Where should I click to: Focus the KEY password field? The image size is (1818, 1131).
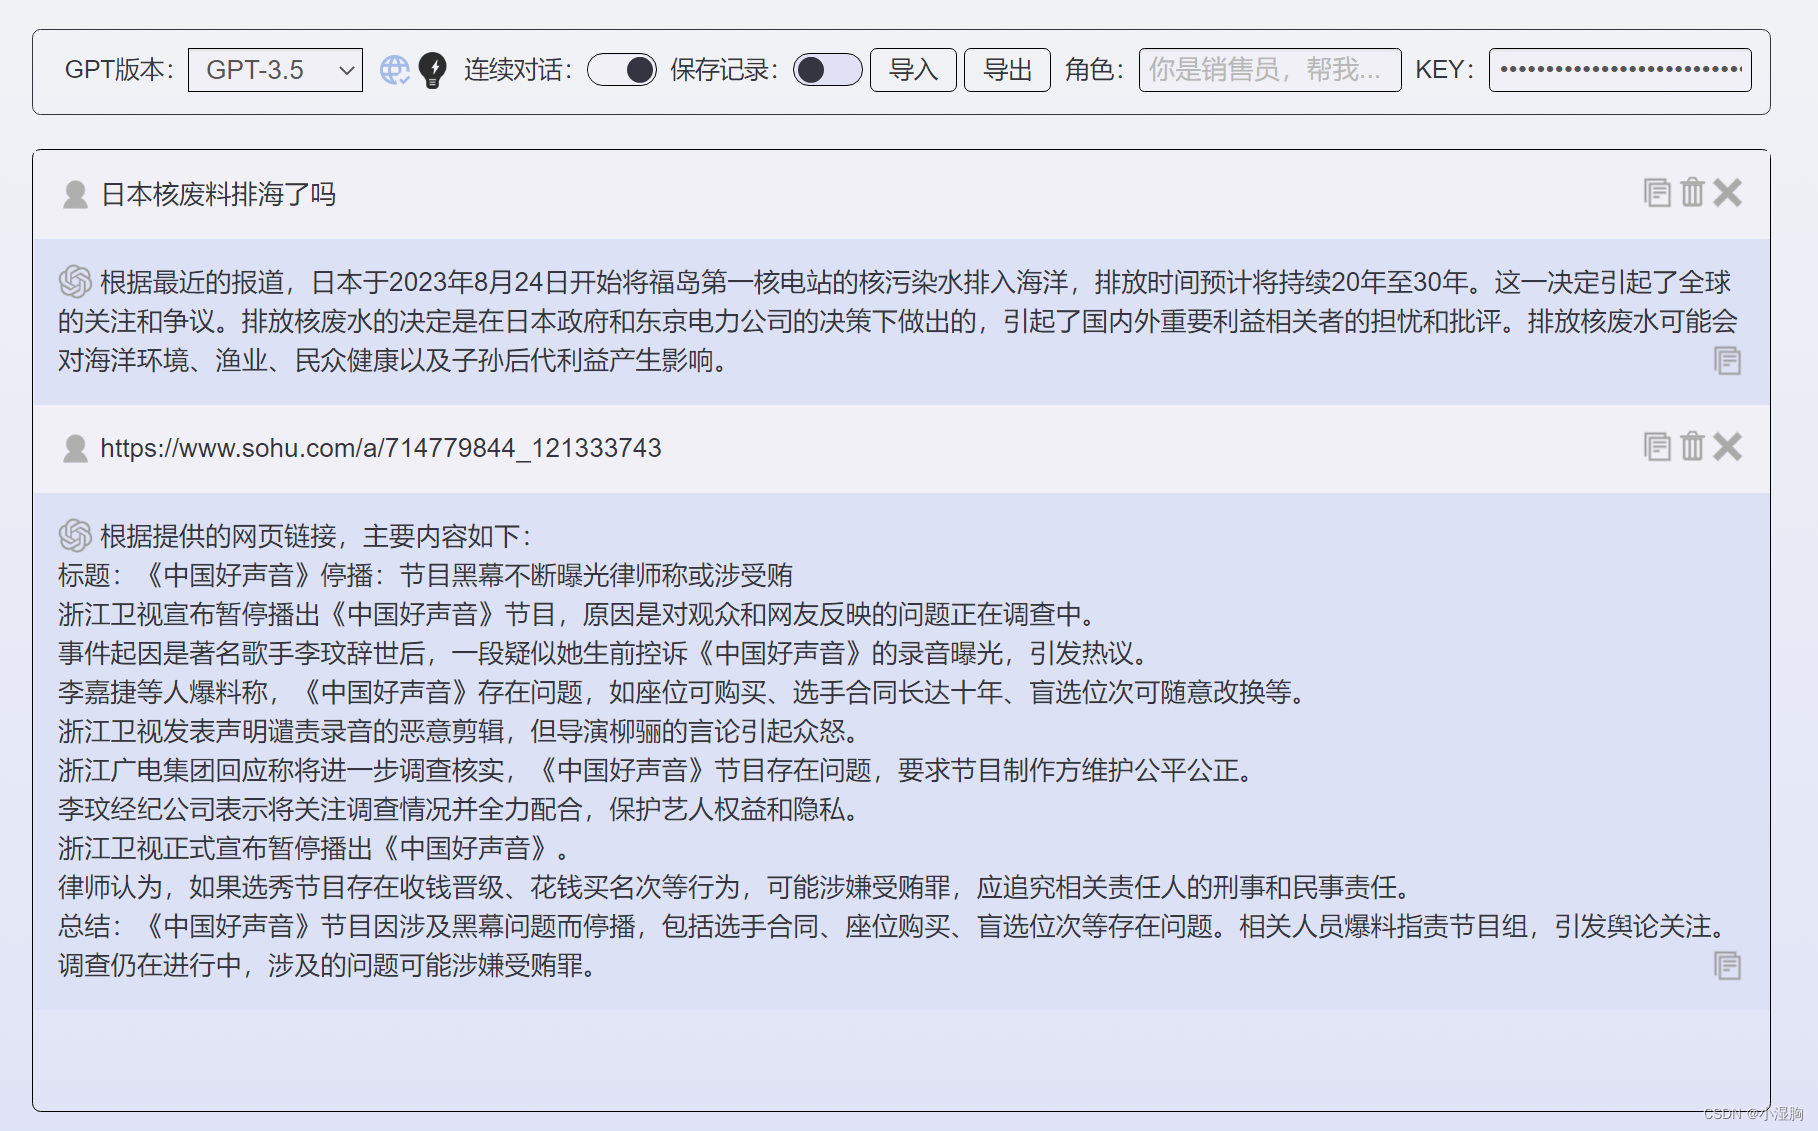point(1620,70)
